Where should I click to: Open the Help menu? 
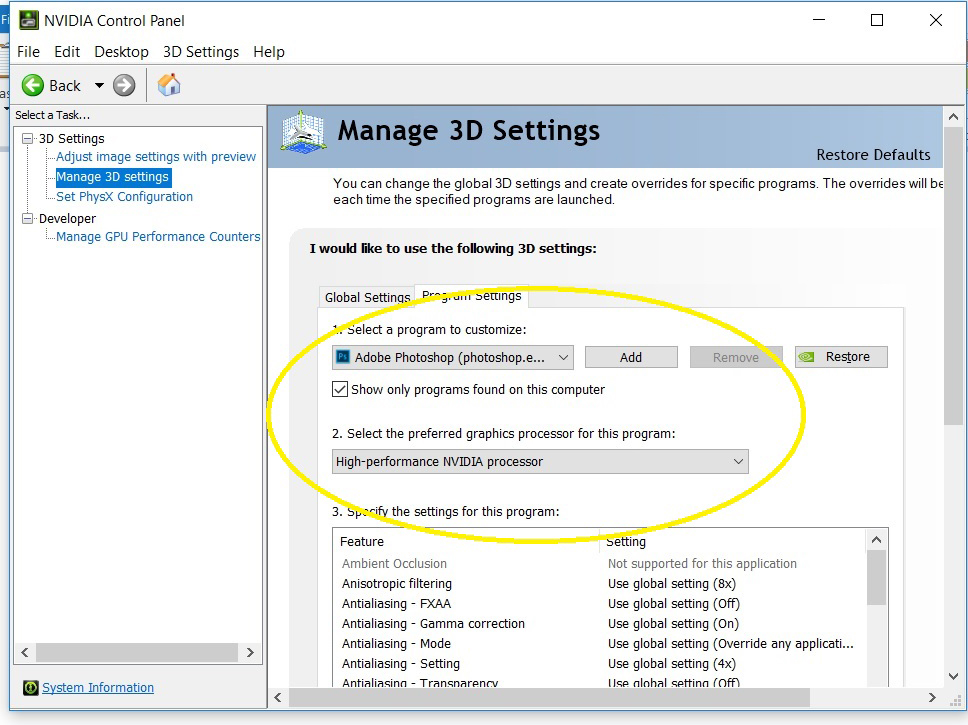[x=269, y=52]
